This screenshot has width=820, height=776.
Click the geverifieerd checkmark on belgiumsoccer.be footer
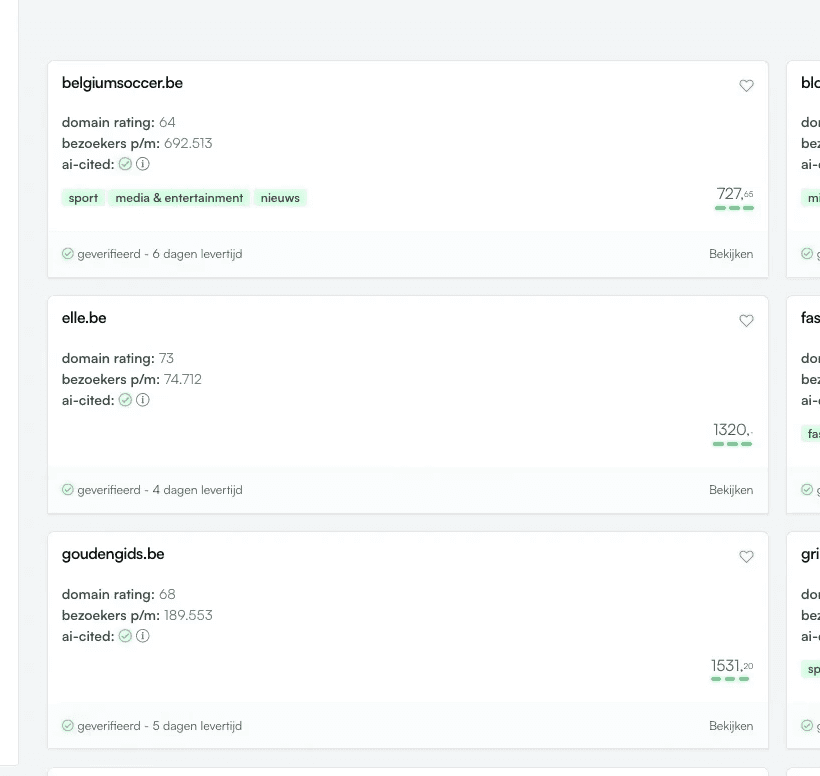(x=67, y=253)
